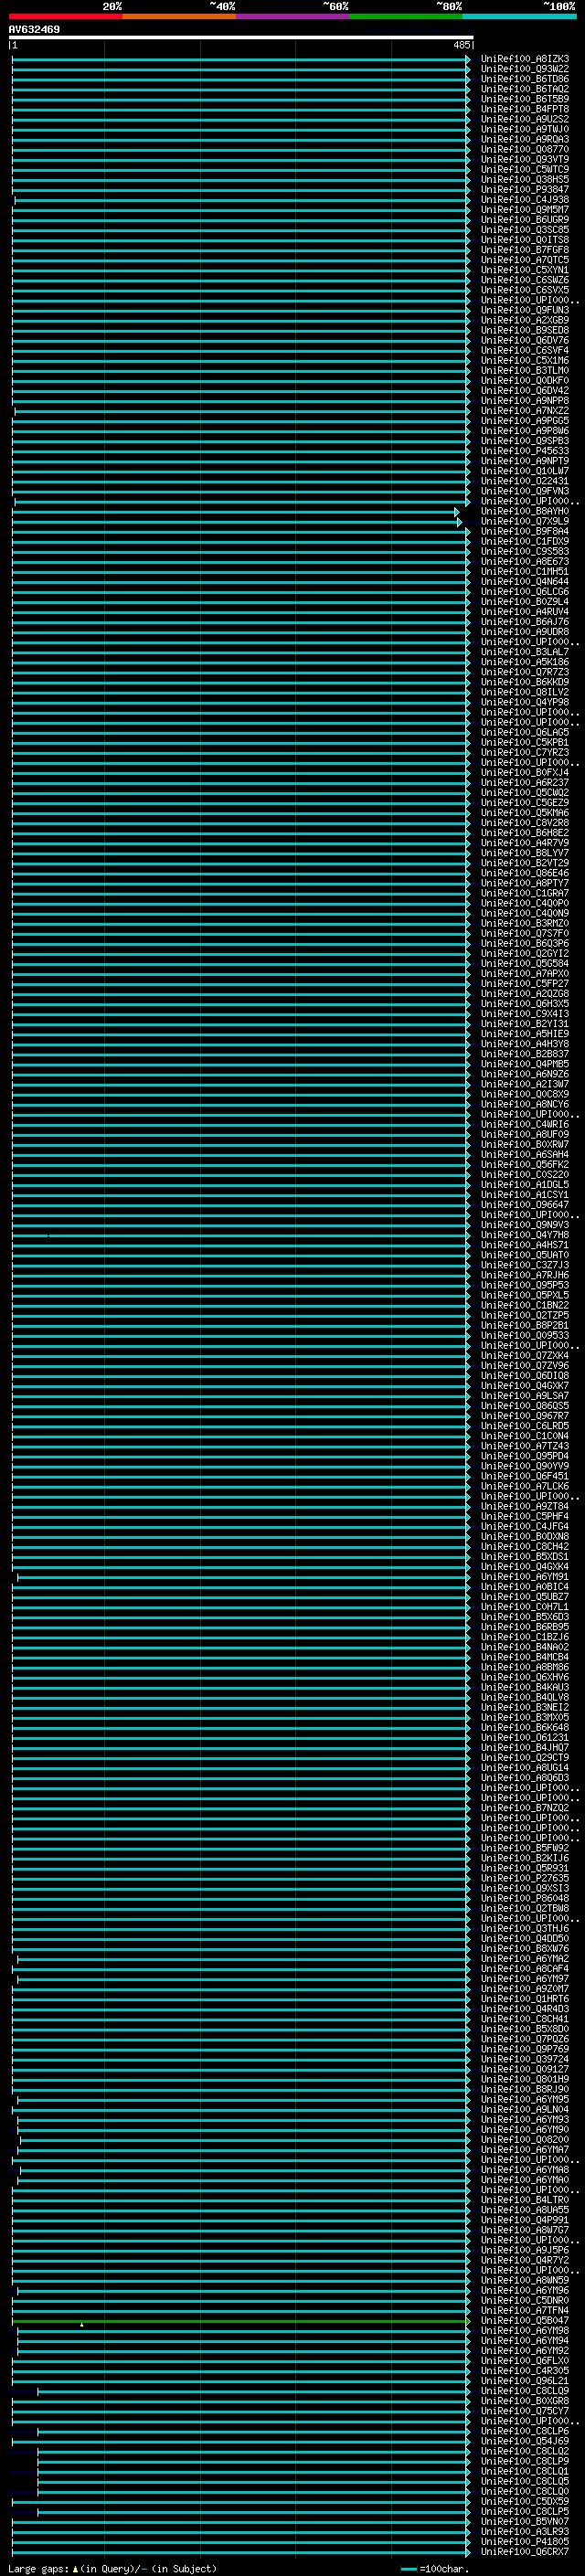Open hit UniRef100_Q6DIQ8
Image resolution: width=585 pixels, height=2576 pixels.
tap(525, 1375)
